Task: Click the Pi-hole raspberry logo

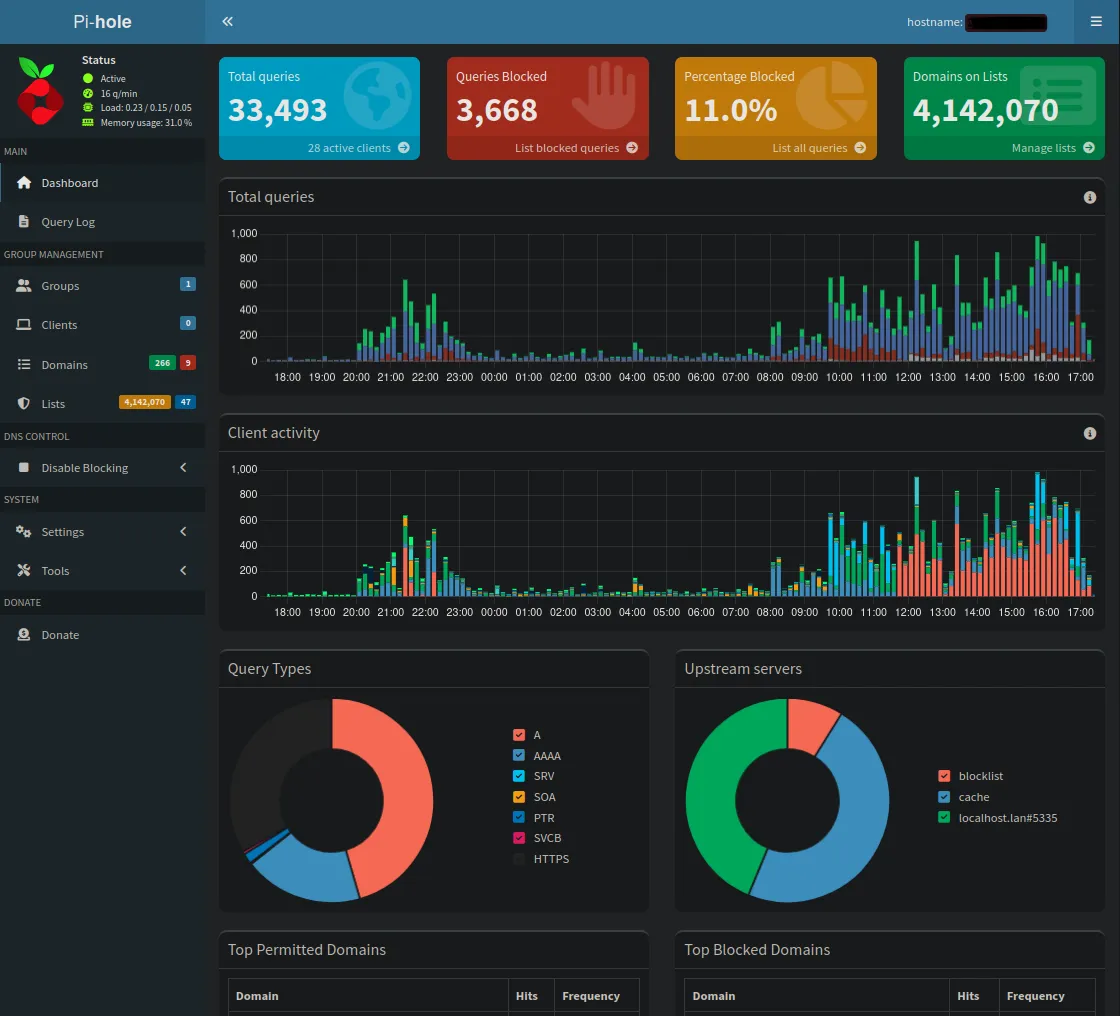Action: coord(39,92)
